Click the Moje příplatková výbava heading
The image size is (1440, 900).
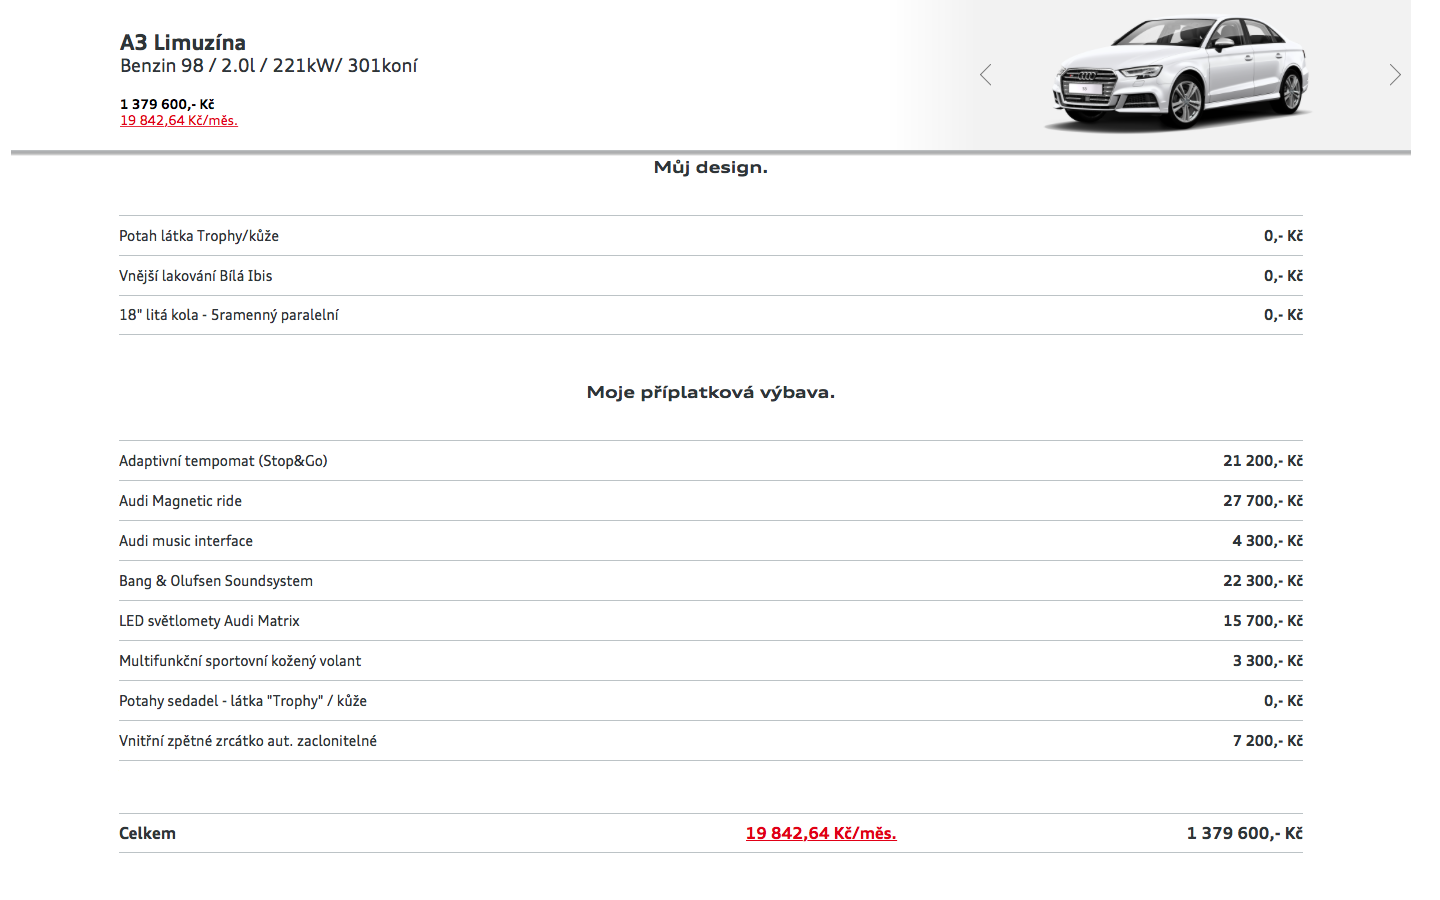click(710, 392)
